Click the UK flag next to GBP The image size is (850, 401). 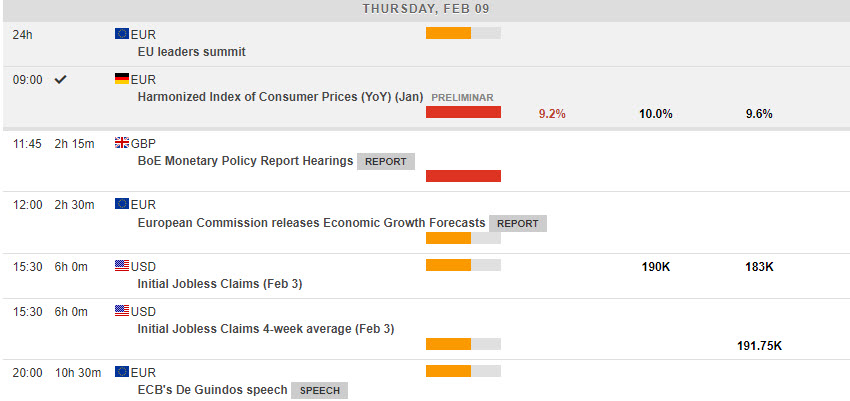click(122, 143)
